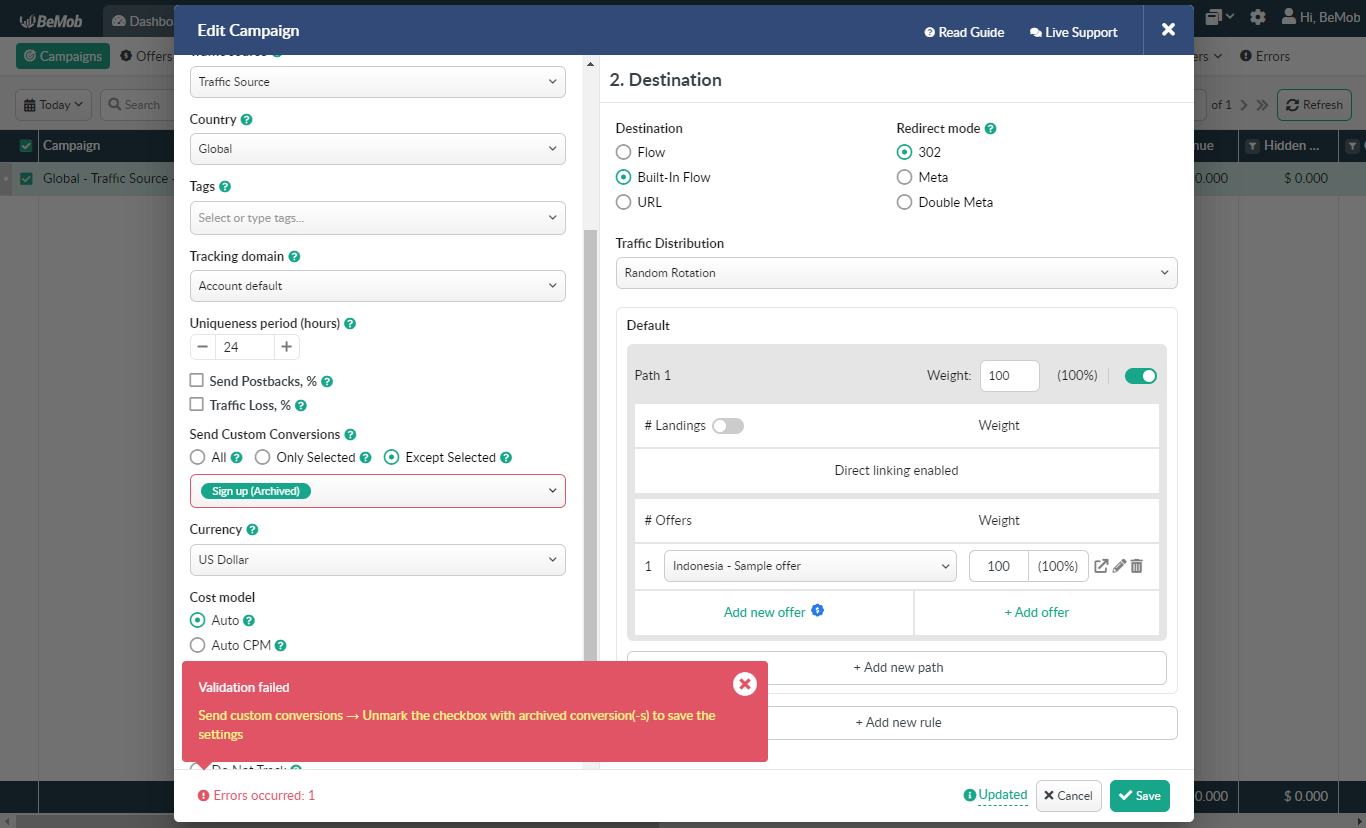
Task: Choose Built-In Flow destination
Action: [624, 177]
